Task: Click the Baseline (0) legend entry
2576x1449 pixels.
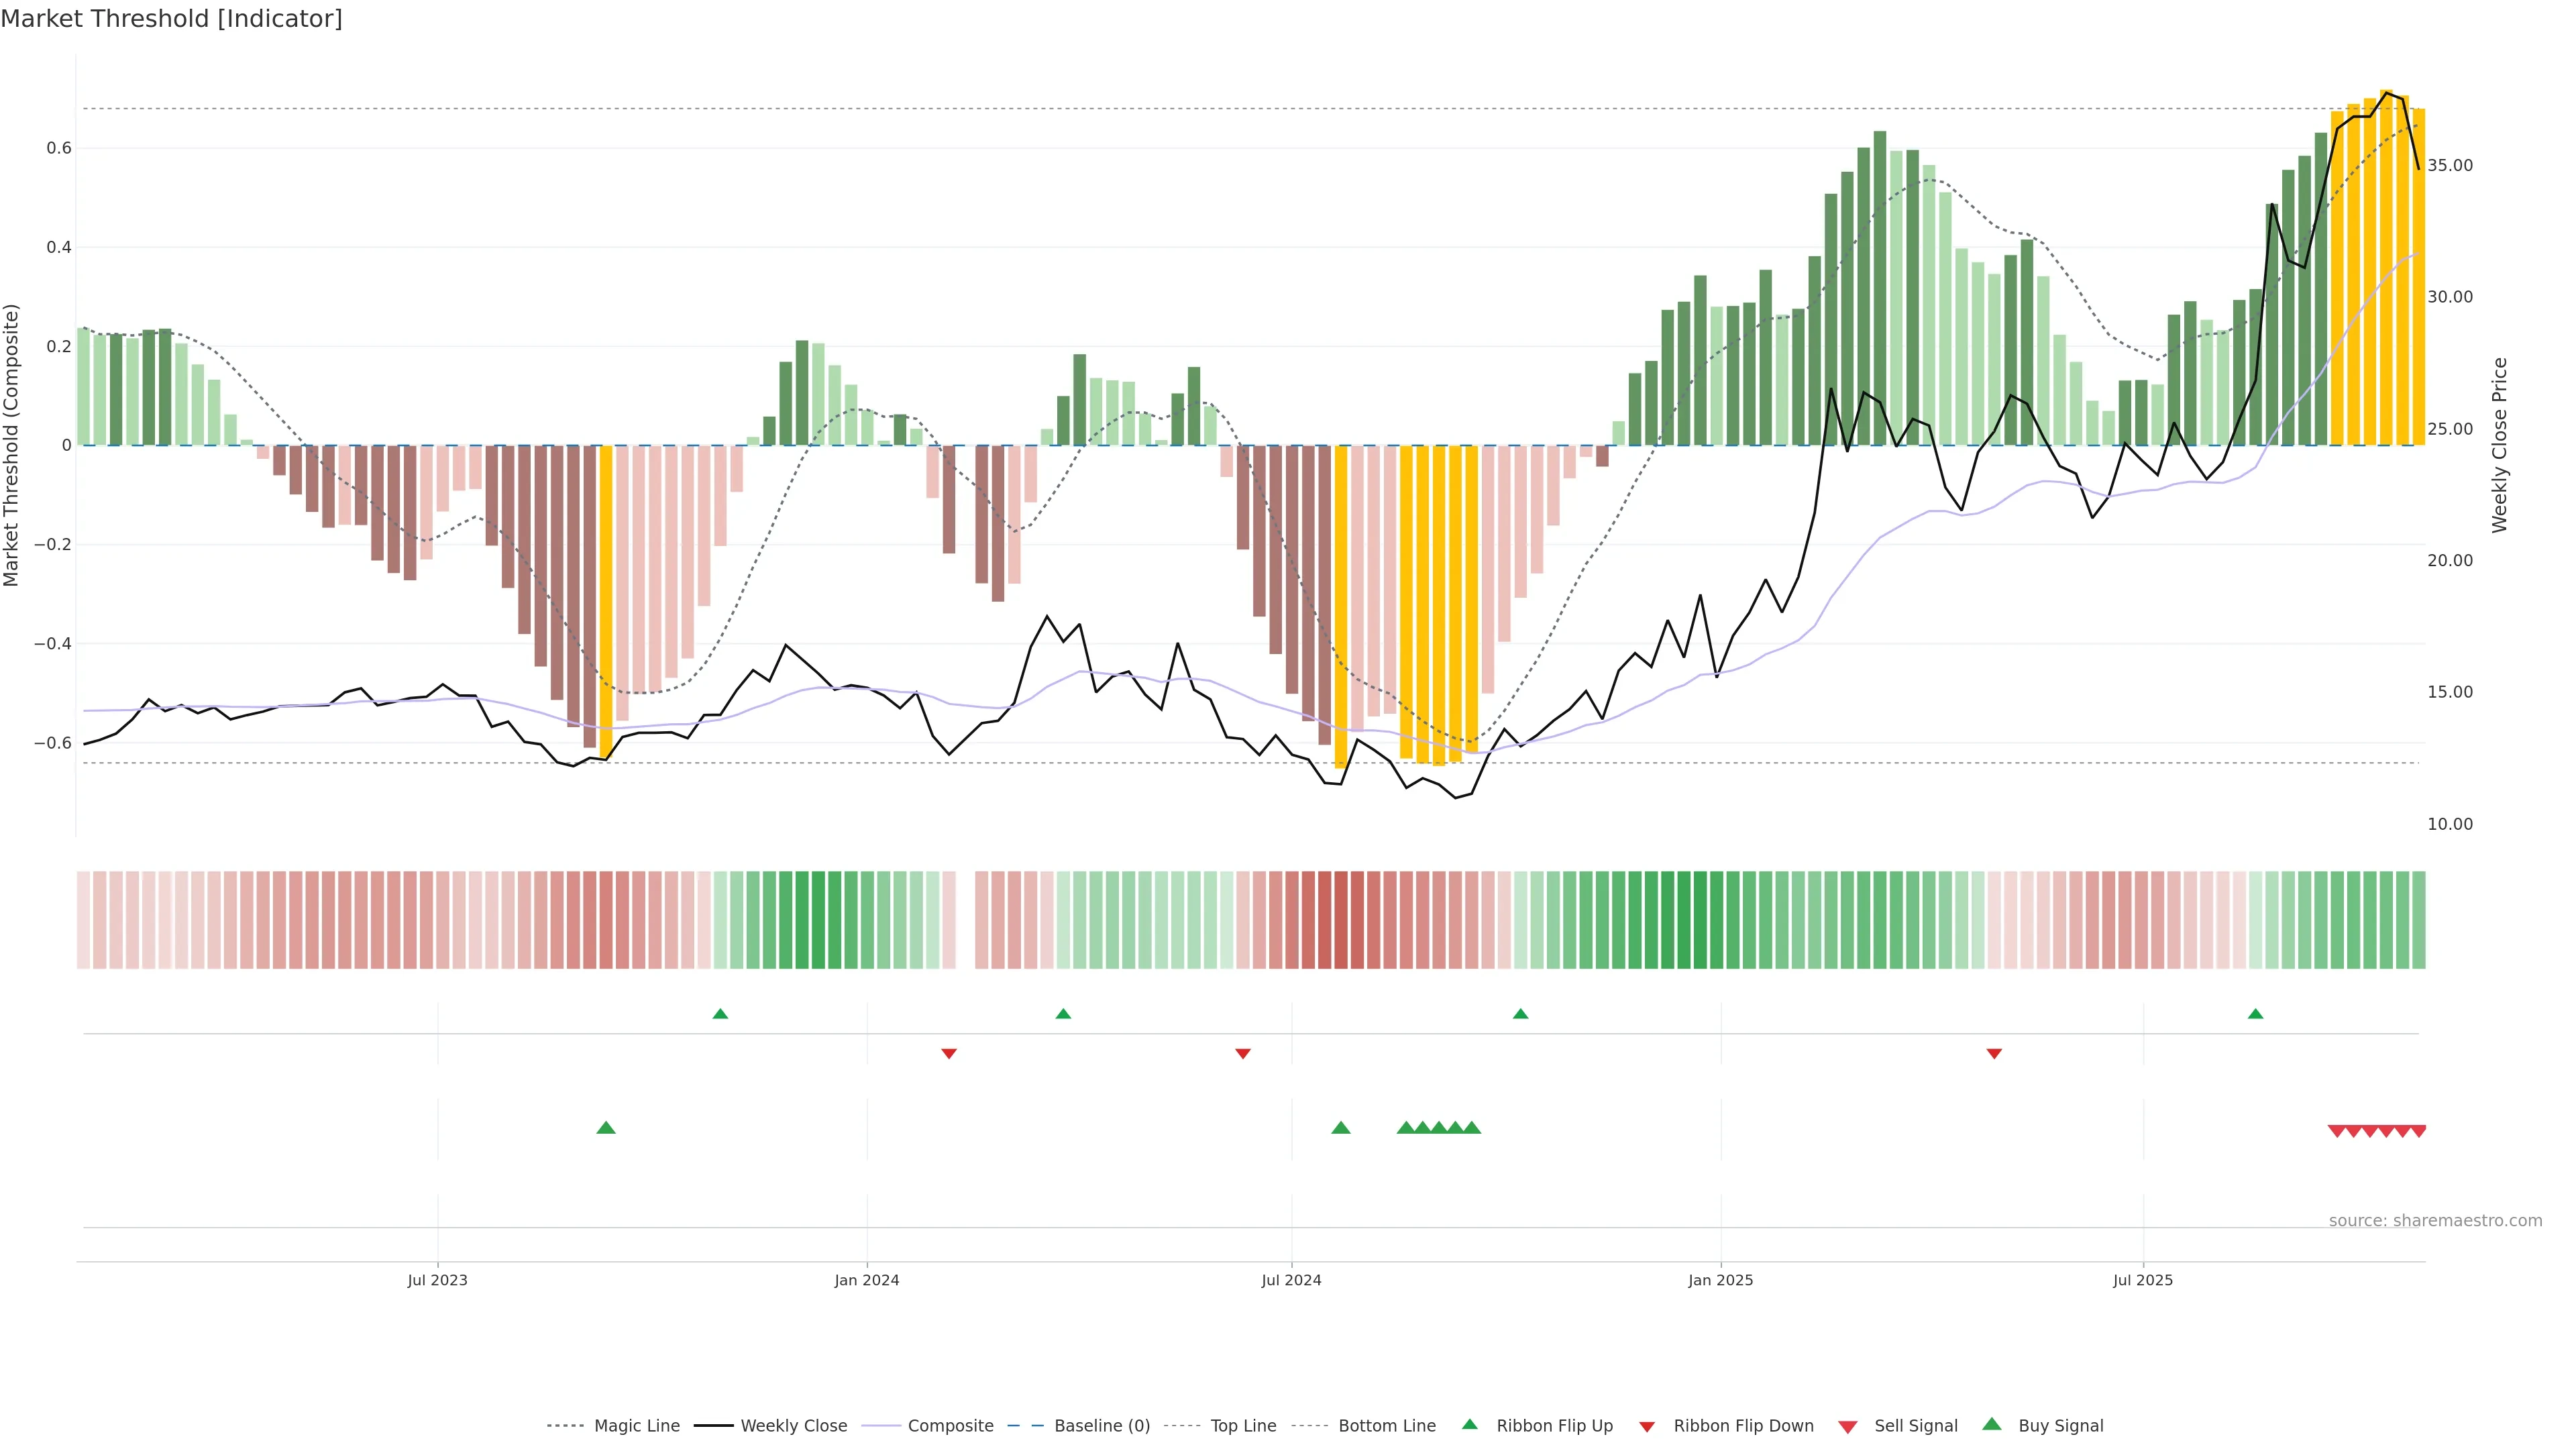Action: (1101, 1425)
